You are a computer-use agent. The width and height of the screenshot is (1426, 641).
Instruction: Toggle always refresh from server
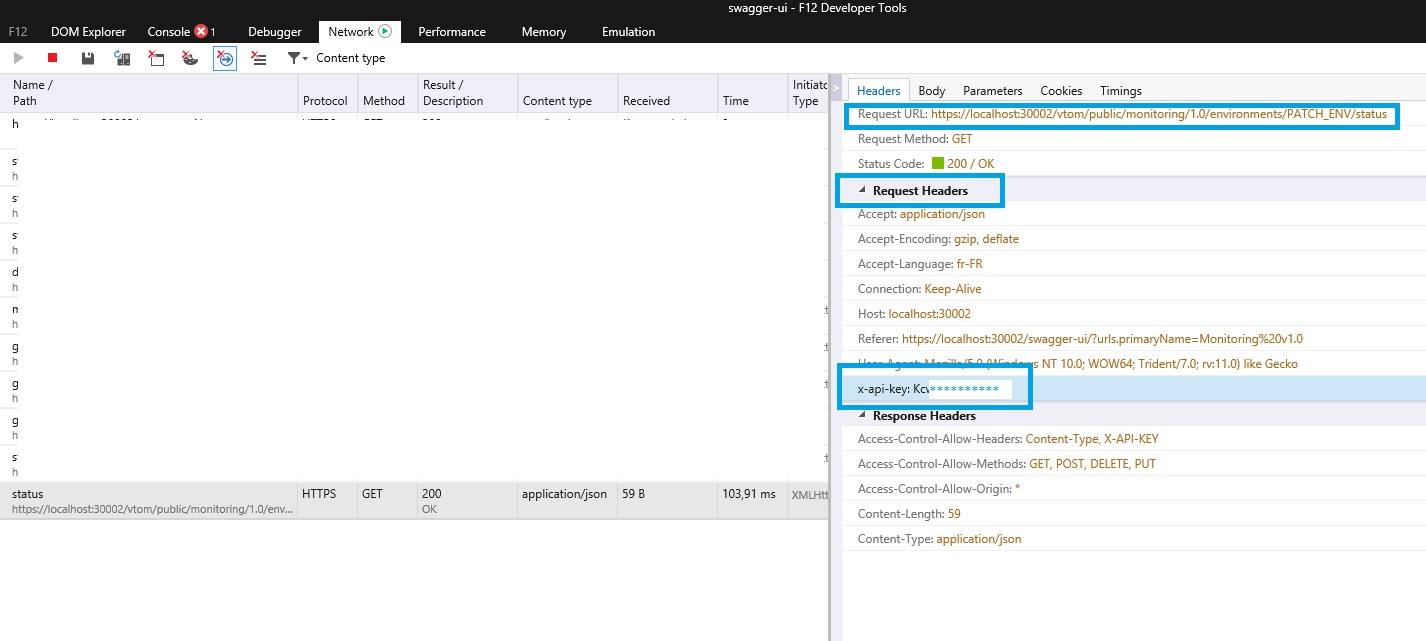[123, 59]
